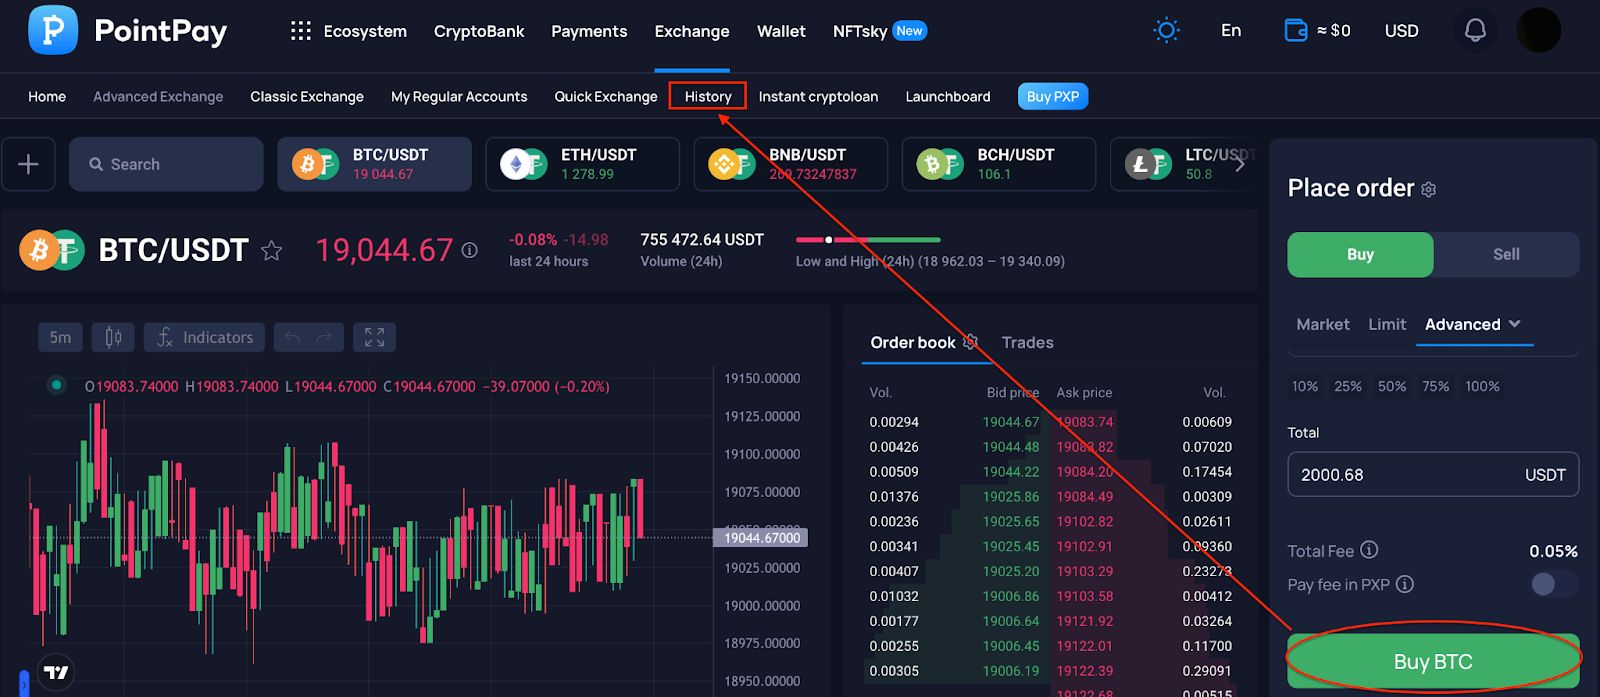
Task: Open Advanced Exchange link
Action: point(158,96)
